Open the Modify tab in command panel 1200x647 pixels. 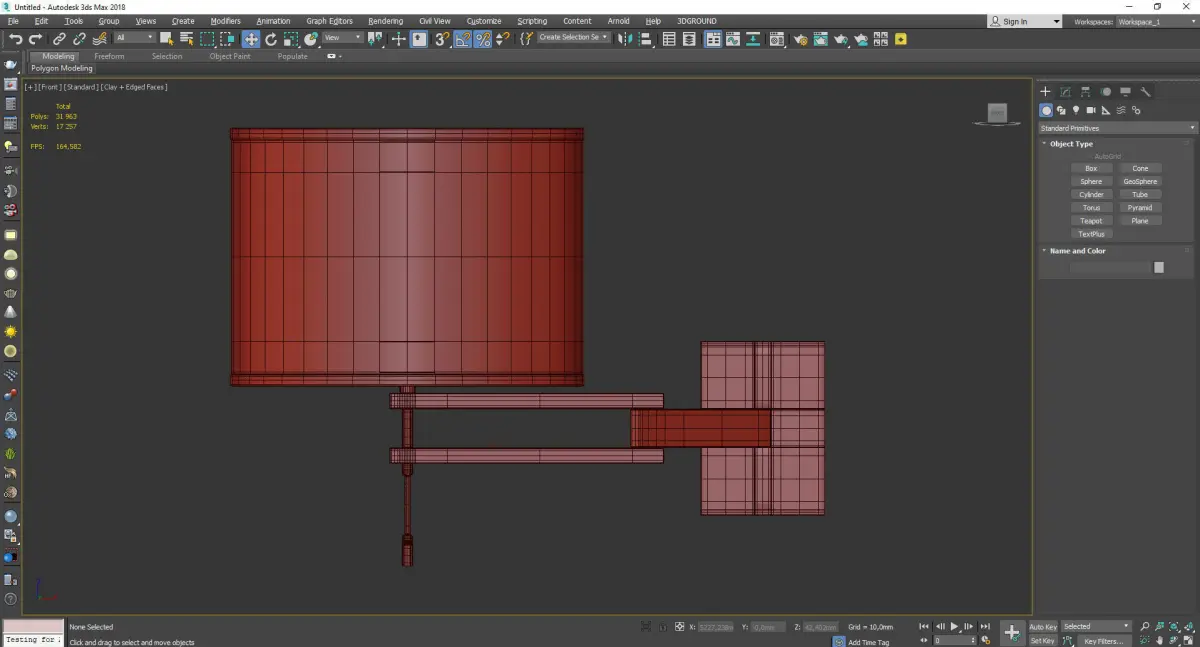click(x=1066, y=92)
